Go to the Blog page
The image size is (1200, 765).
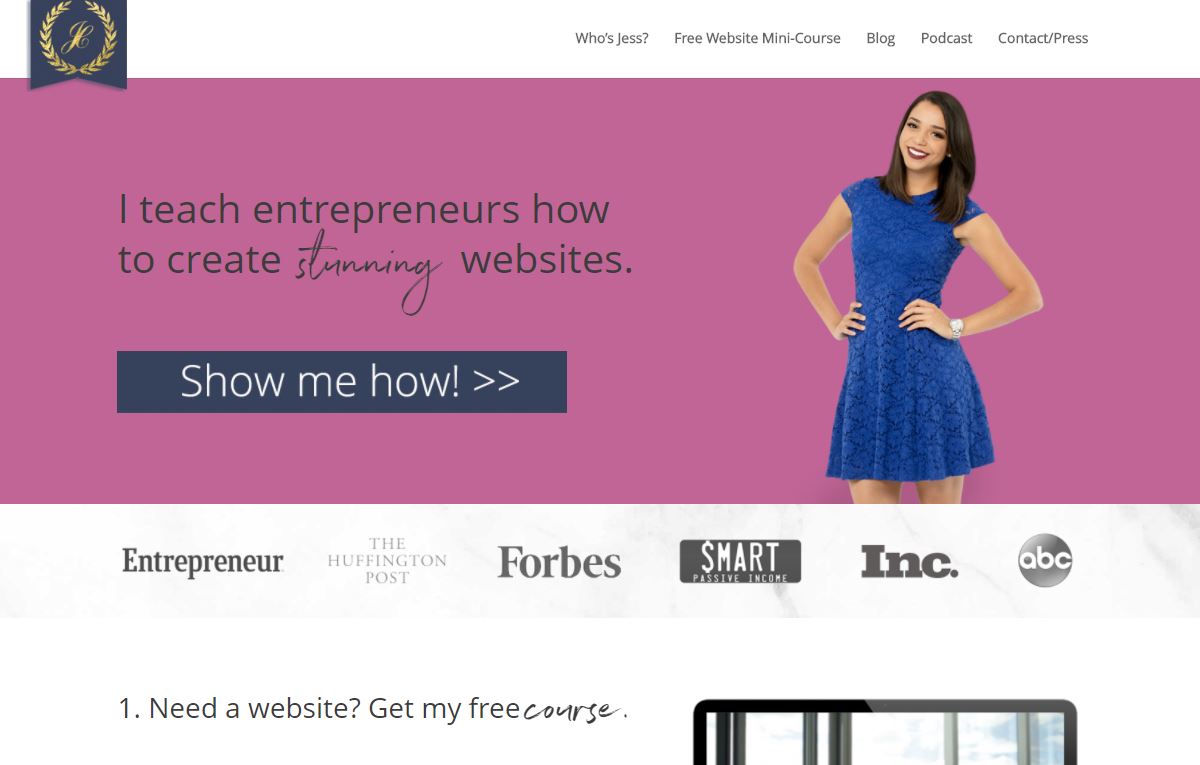[881, 38]
